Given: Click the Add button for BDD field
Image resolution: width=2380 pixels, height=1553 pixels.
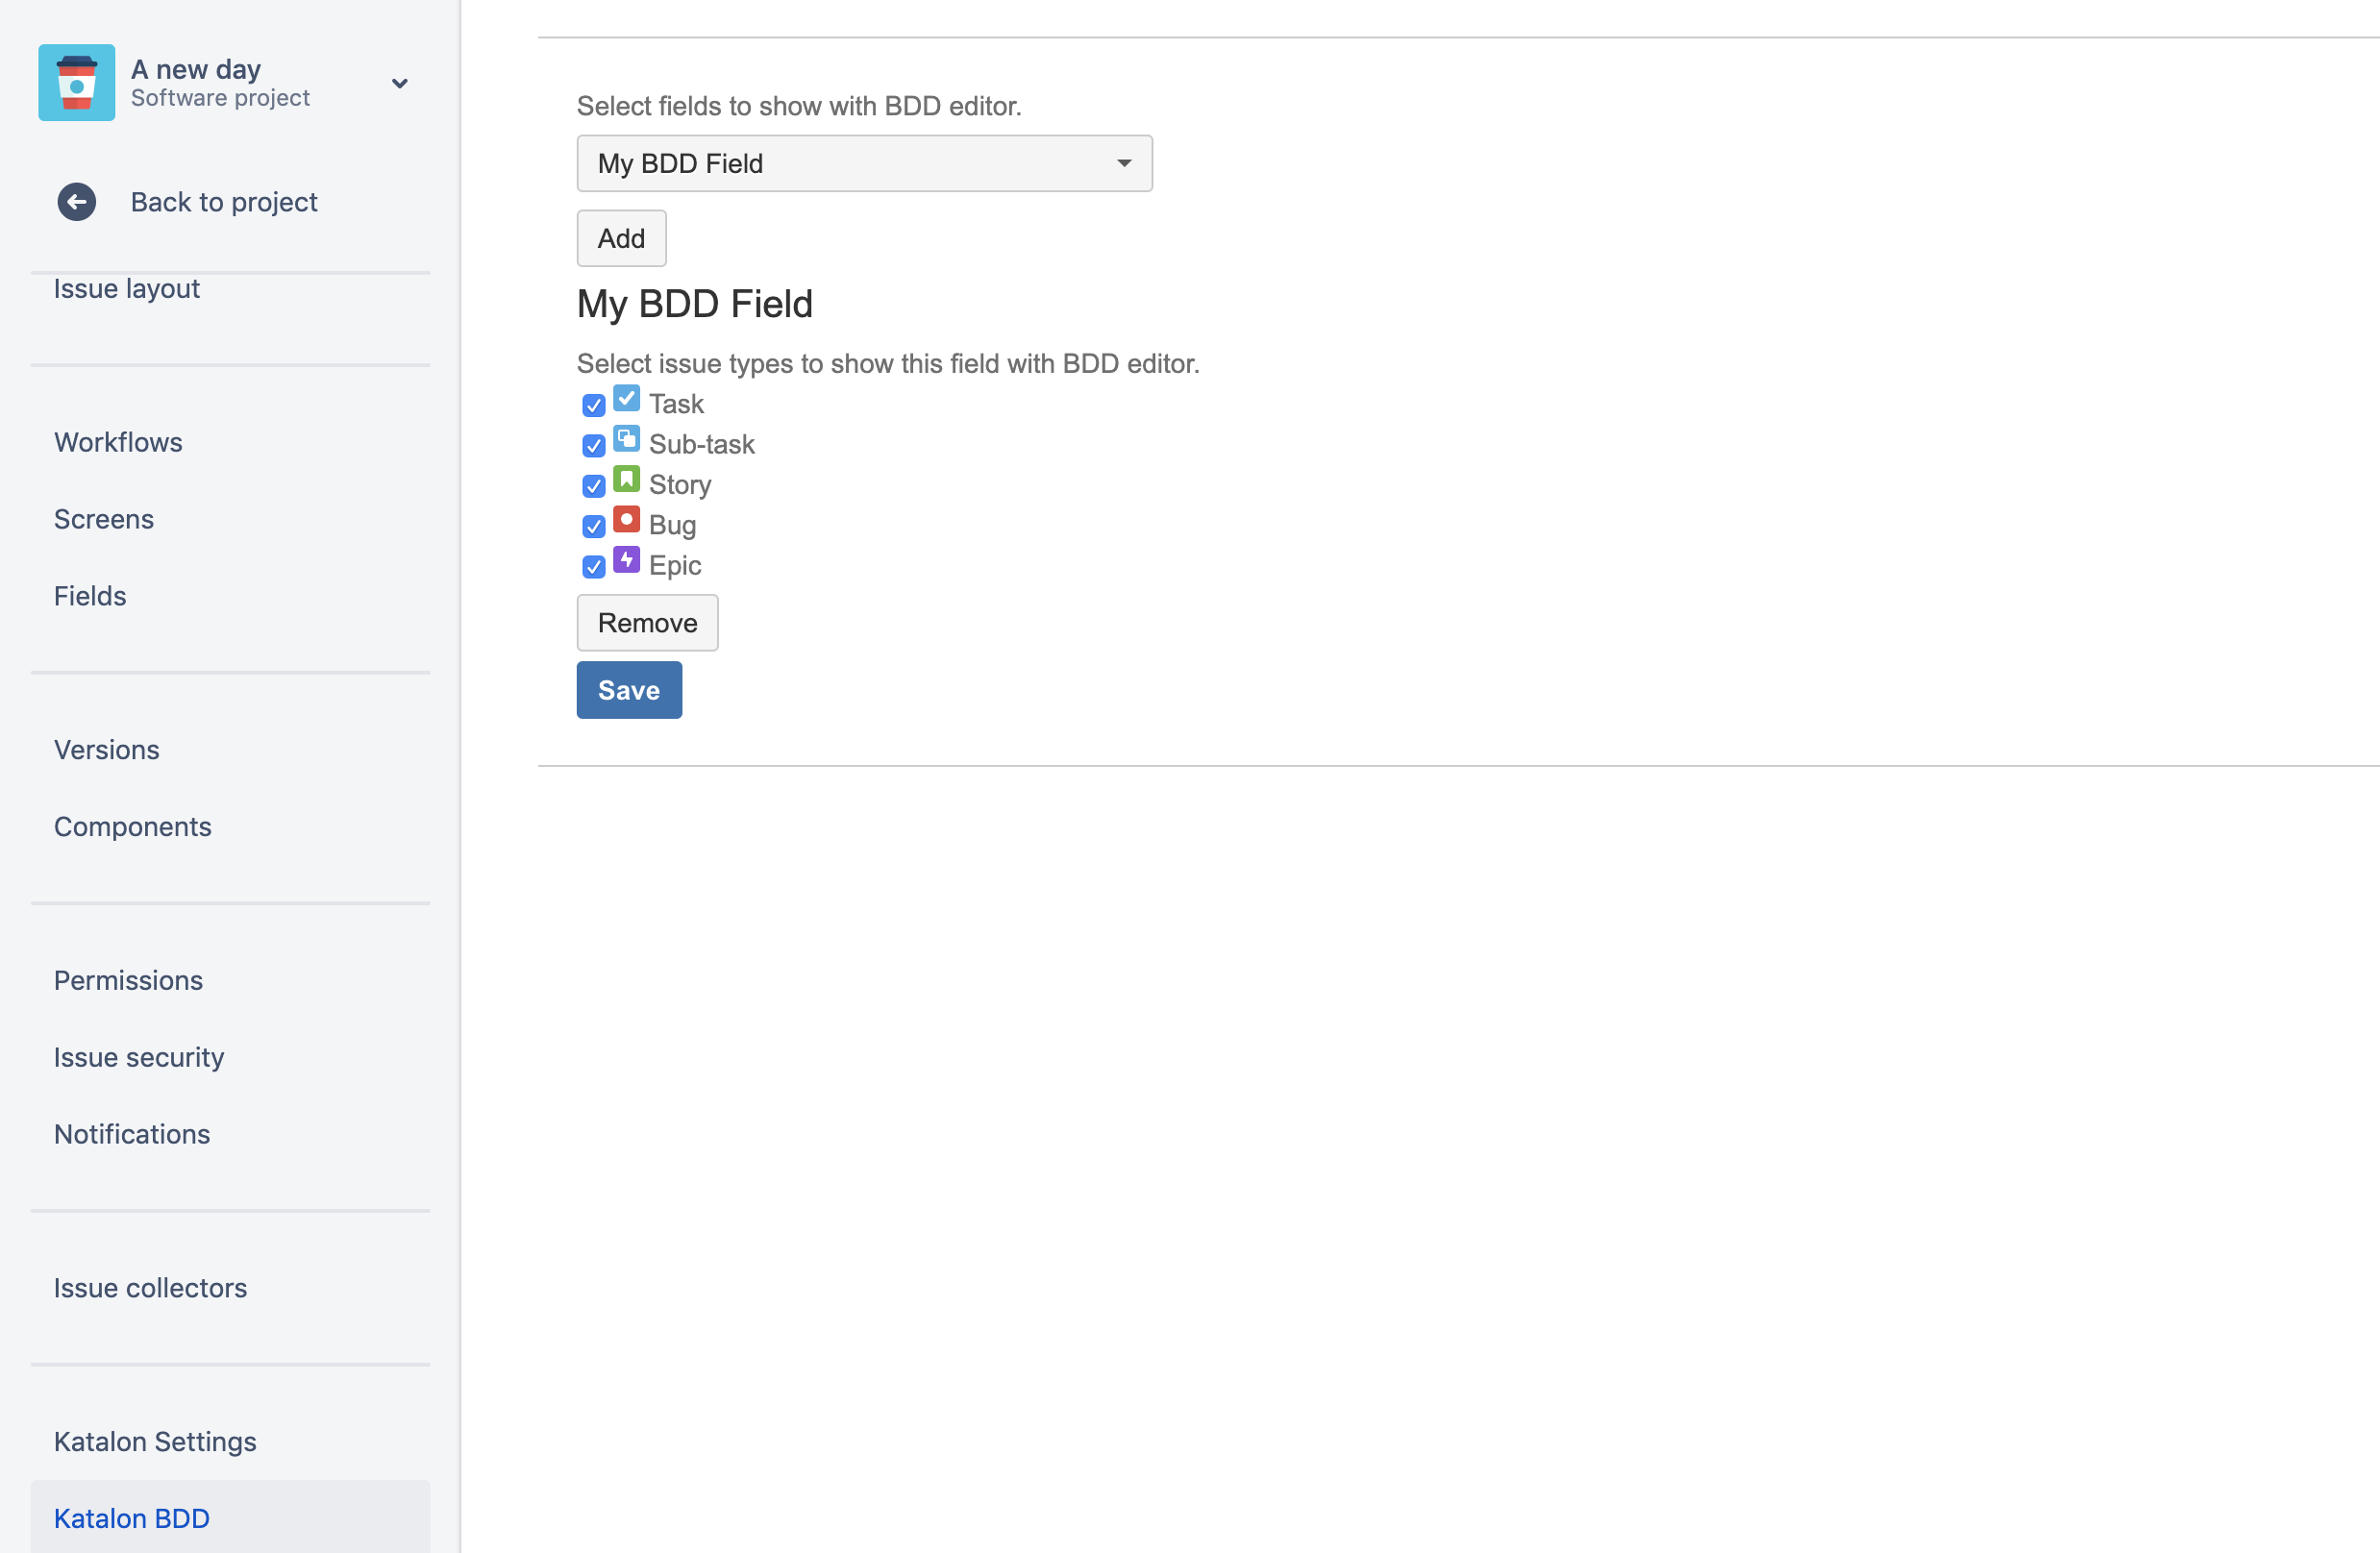Looking at the screenshot, I should click(x=621, y=237).
